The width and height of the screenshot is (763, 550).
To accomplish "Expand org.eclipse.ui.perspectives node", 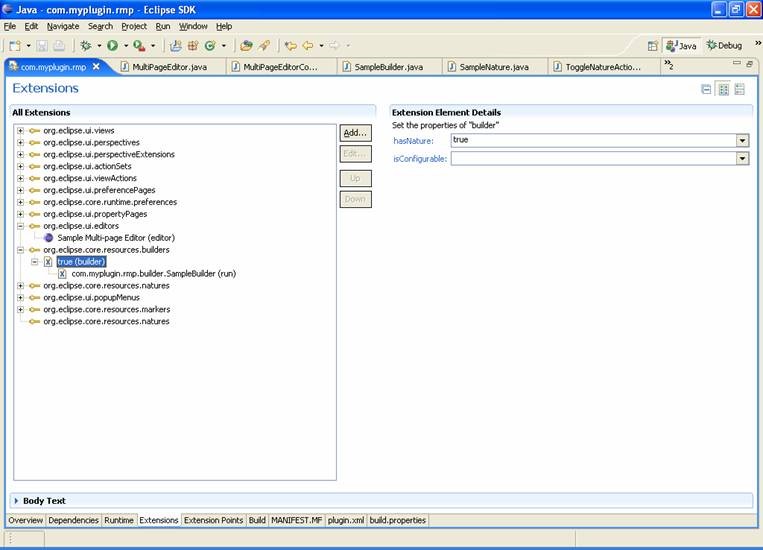I will click(20, 143).
